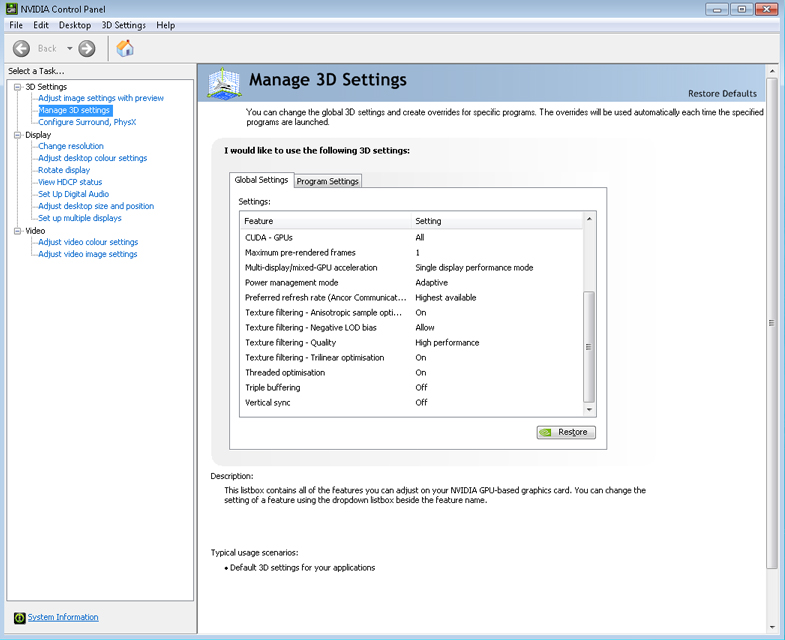
Task: Open the Help menu
Action: (166, 25)
